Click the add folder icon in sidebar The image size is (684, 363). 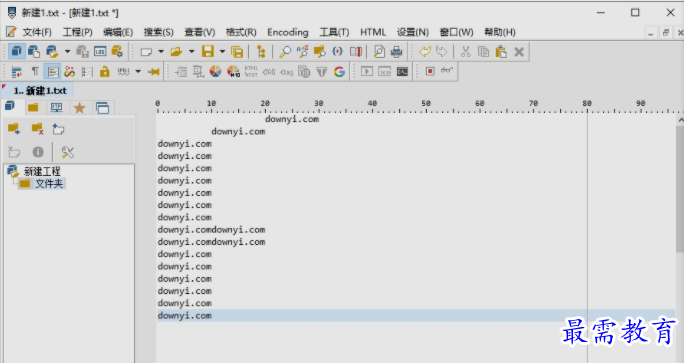[x=14, y=129]
